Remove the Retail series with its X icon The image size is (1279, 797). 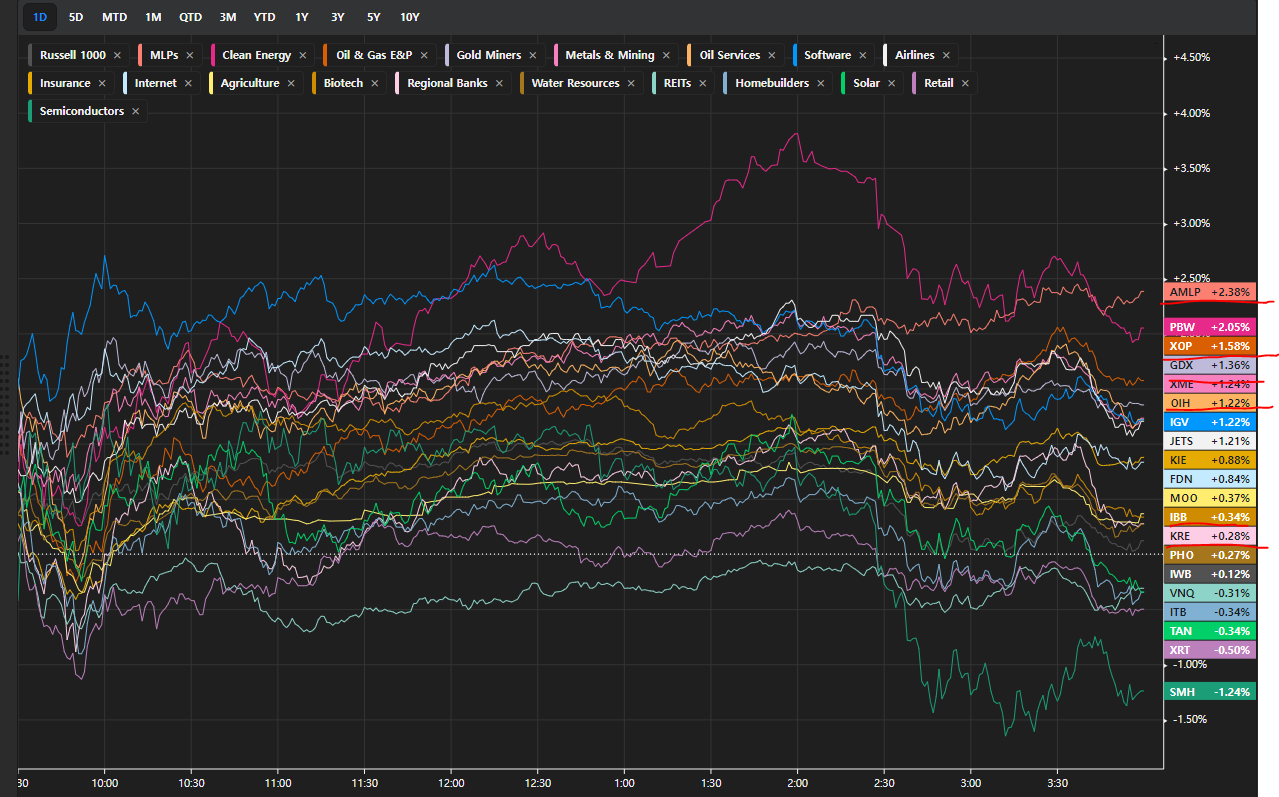click(x=965, y=84)
